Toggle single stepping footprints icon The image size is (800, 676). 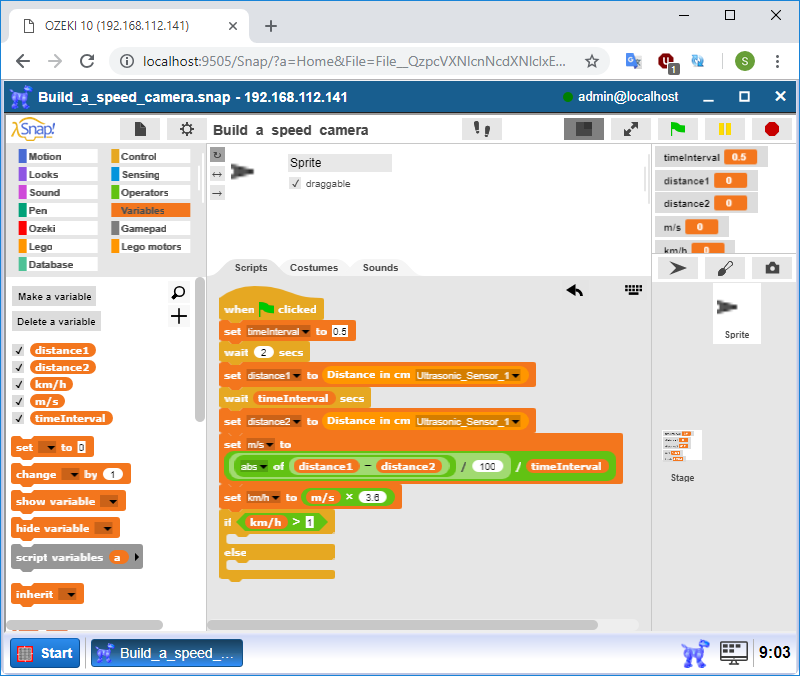482,129
